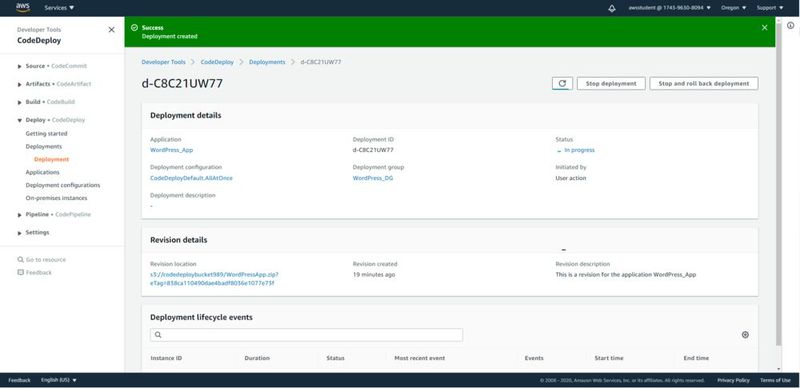This screenshot has width=800, height=389.
Task: Click the revision description text for WordPress_App
Action: [x=626, y=275]
